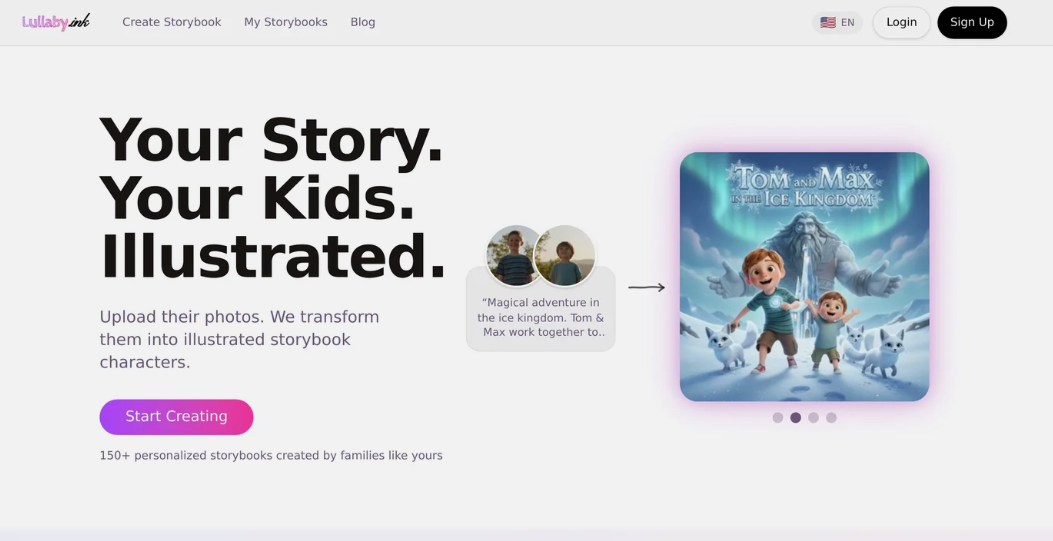Click the left child photo avatar

click(514, 254)
